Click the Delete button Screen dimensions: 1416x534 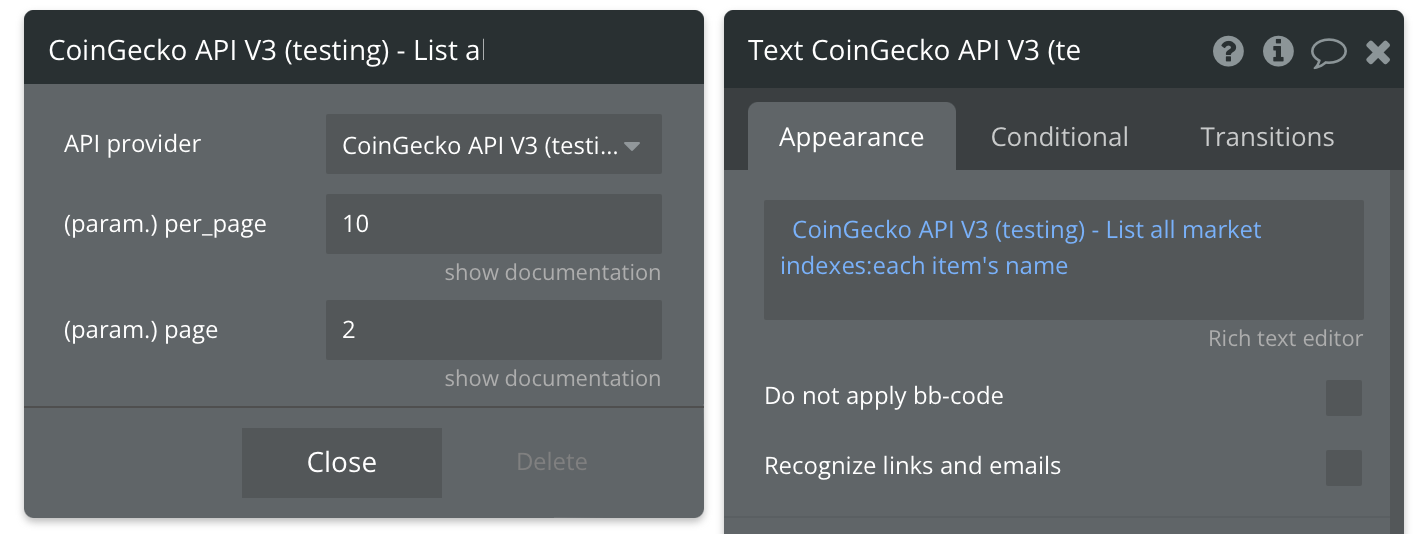point(552,462)
